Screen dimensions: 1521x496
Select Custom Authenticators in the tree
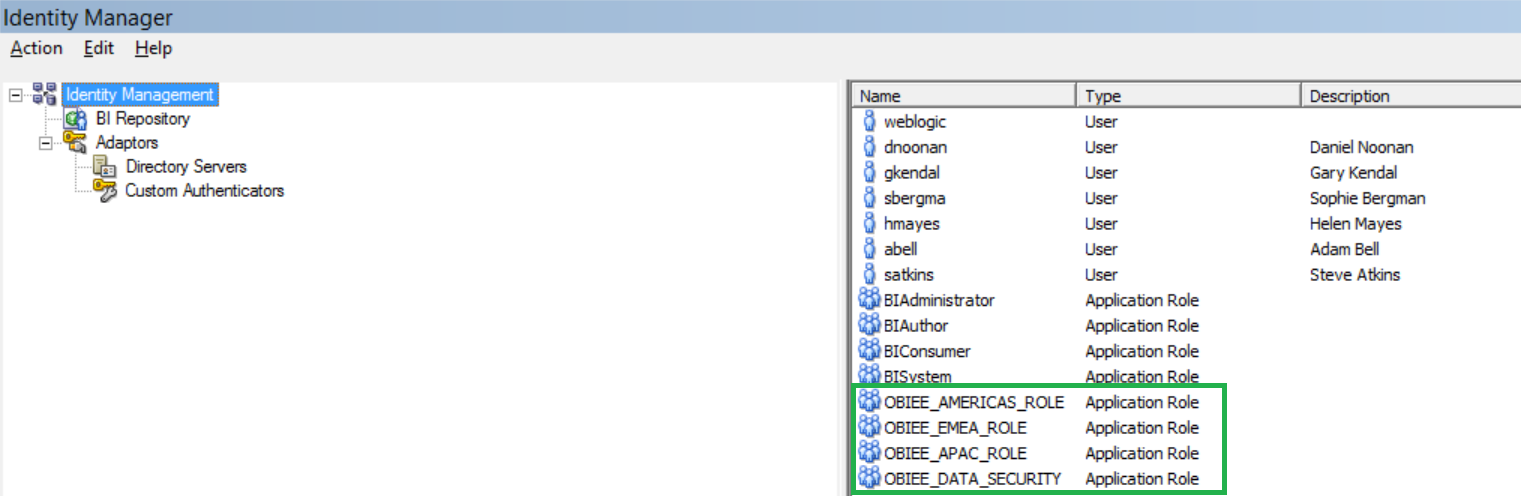(x=205, y=190)
